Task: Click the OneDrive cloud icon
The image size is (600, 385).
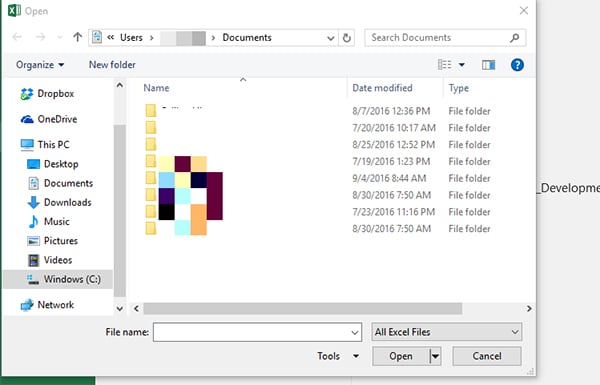Action: tap(27, 119)
